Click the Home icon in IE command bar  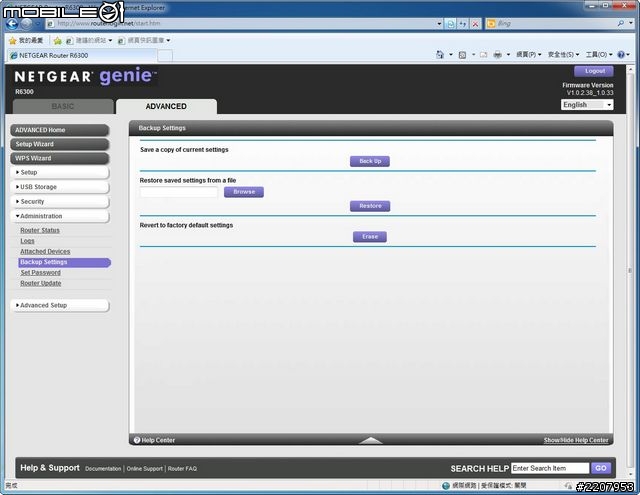point(440,54)
